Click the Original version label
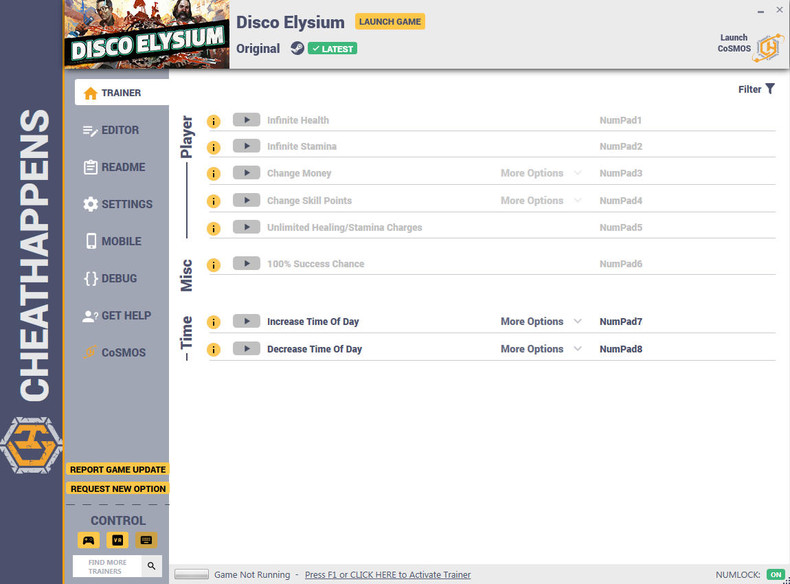This screenshot has width=790, height=584. click(x=258, y=49)
